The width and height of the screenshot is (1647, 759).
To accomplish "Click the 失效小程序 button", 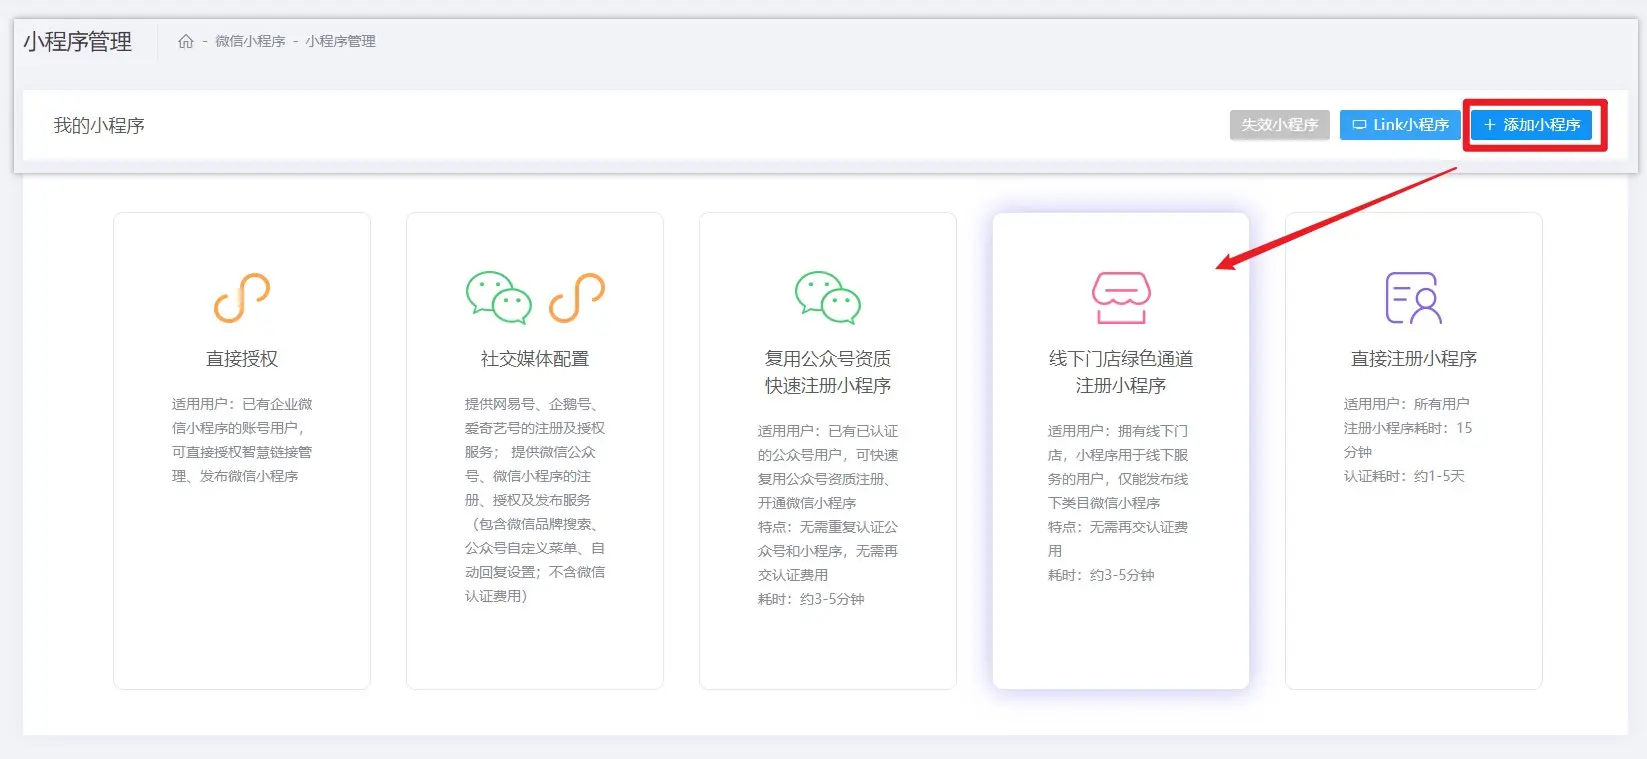I will 1279,125.
